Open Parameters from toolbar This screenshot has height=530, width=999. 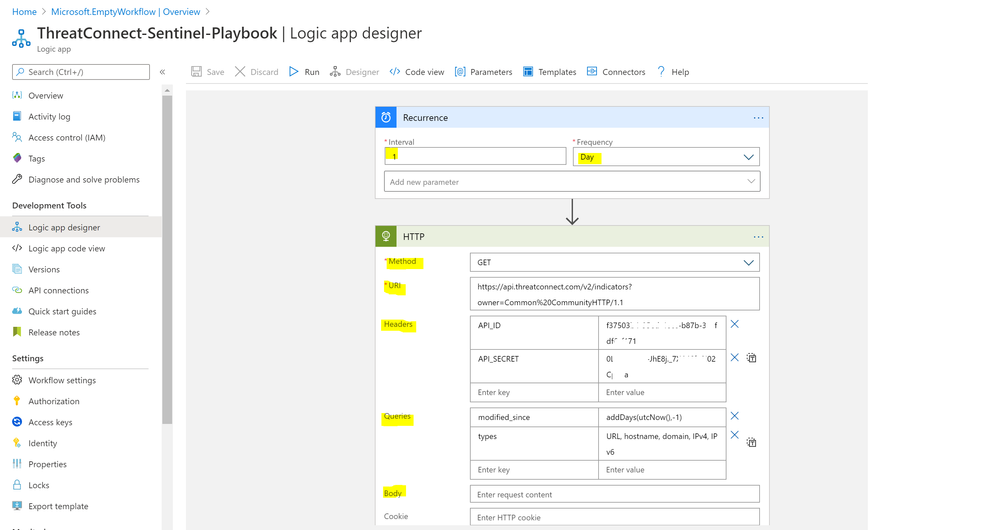483,72
